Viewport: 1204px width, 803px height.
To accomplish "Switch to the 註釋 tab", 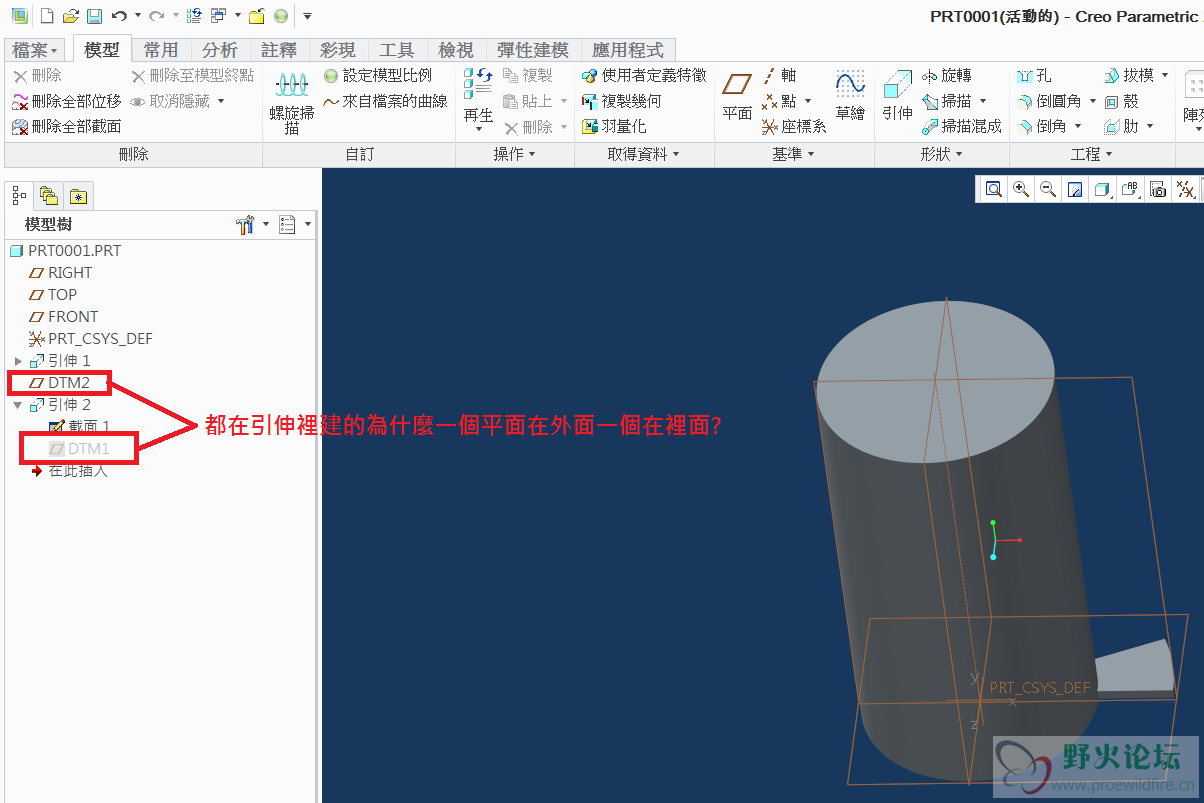I will click(279, 50).
